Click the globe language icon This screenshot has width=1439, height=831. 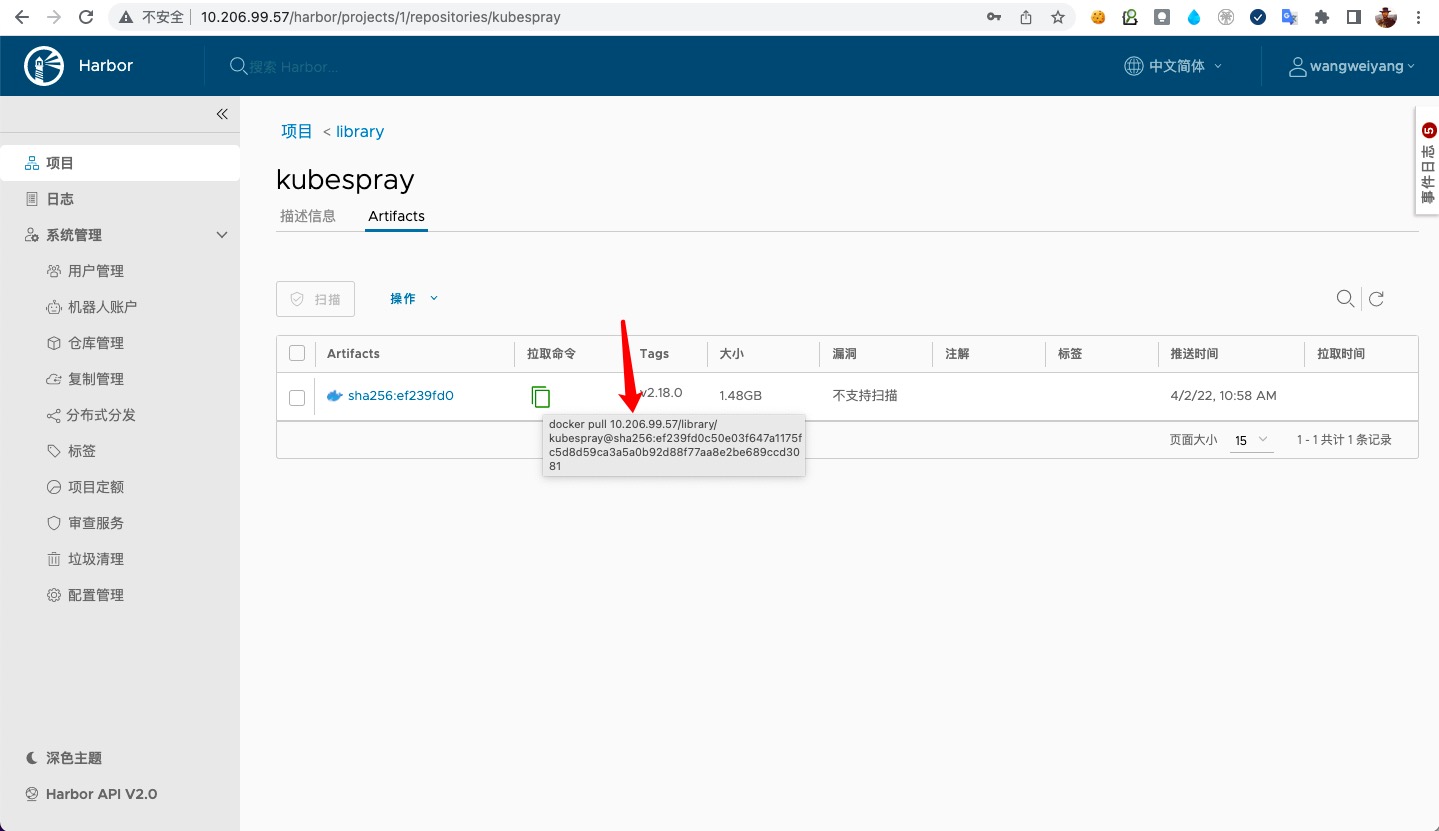tap(1134, 66)
